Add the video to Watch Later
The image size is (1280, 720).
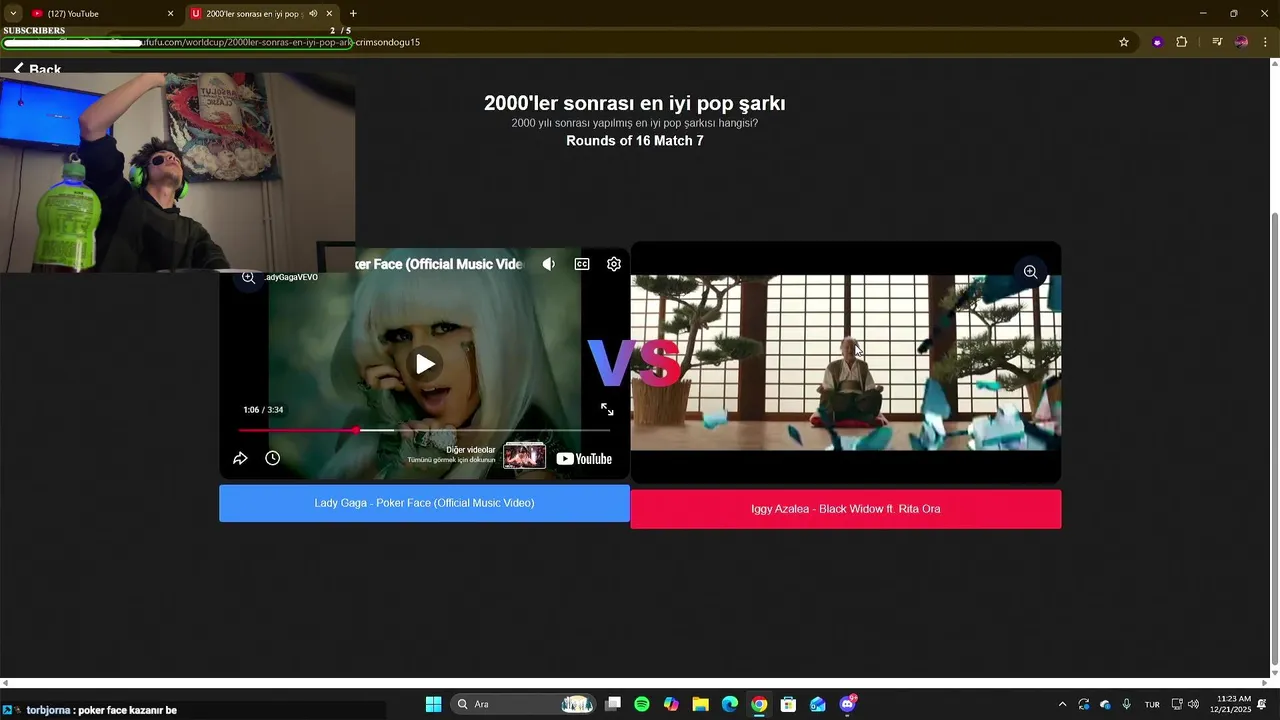(272, 458)
